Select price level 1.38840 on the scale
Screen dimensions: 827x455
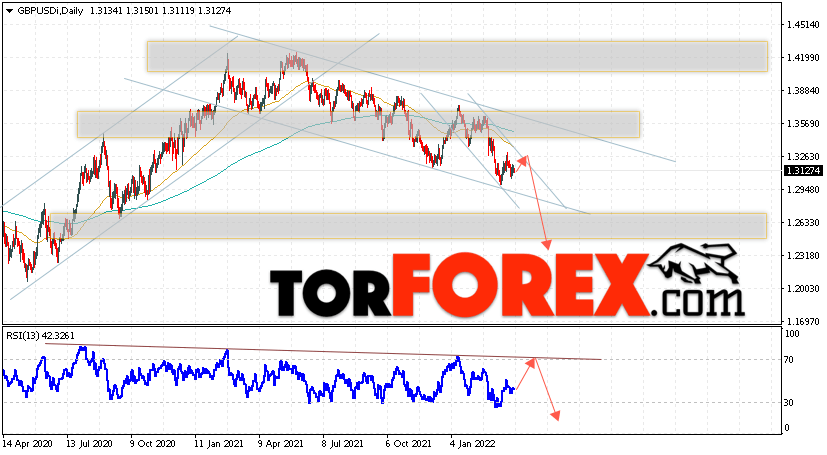click(x=803, y=91)
